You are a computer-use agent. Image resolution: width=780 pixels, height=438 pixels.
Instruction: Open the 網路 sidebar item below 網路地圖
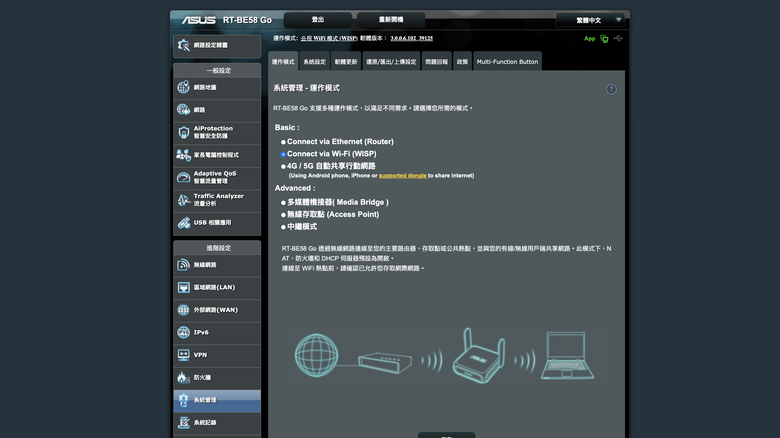tap(217, 110)
